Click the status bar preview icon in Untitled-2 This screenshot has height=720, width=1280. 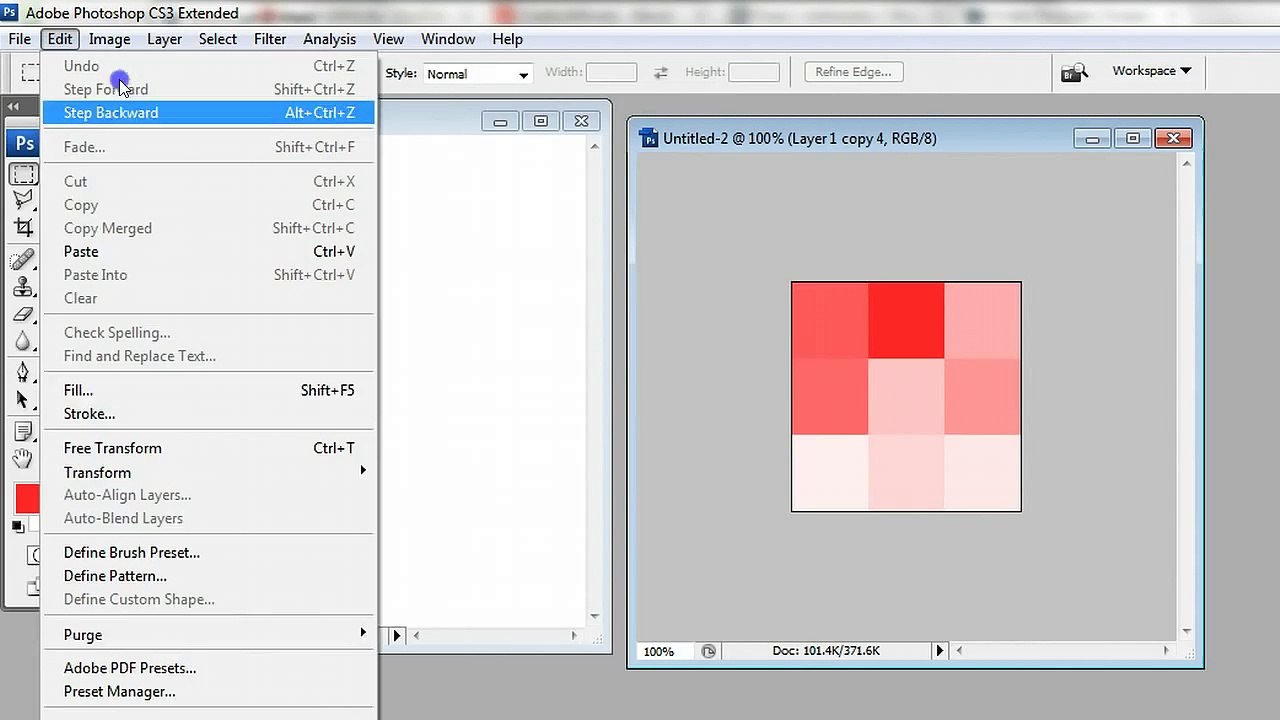coord(709,651)
